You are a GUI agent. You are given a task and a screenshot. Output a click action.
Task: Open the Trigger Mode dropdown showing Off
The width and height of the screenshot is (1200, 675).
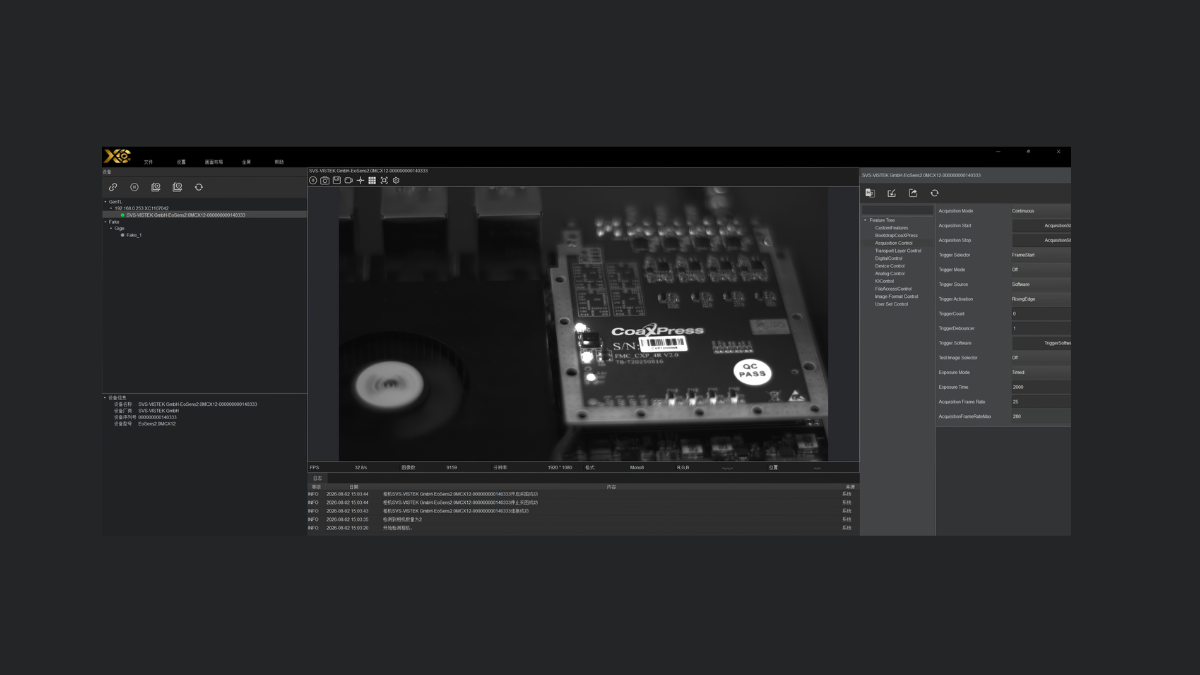click(1040, 270)
